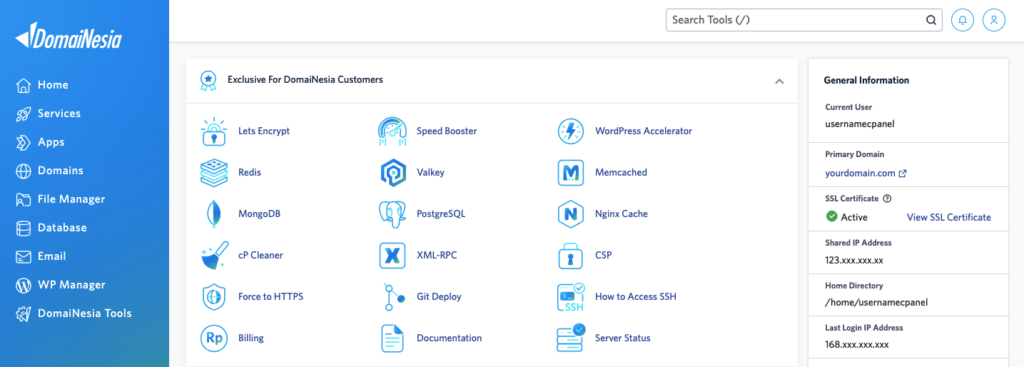Click the Server Status text link
The width and height of the screenshot is (1024, 367).
coord(622,338)
